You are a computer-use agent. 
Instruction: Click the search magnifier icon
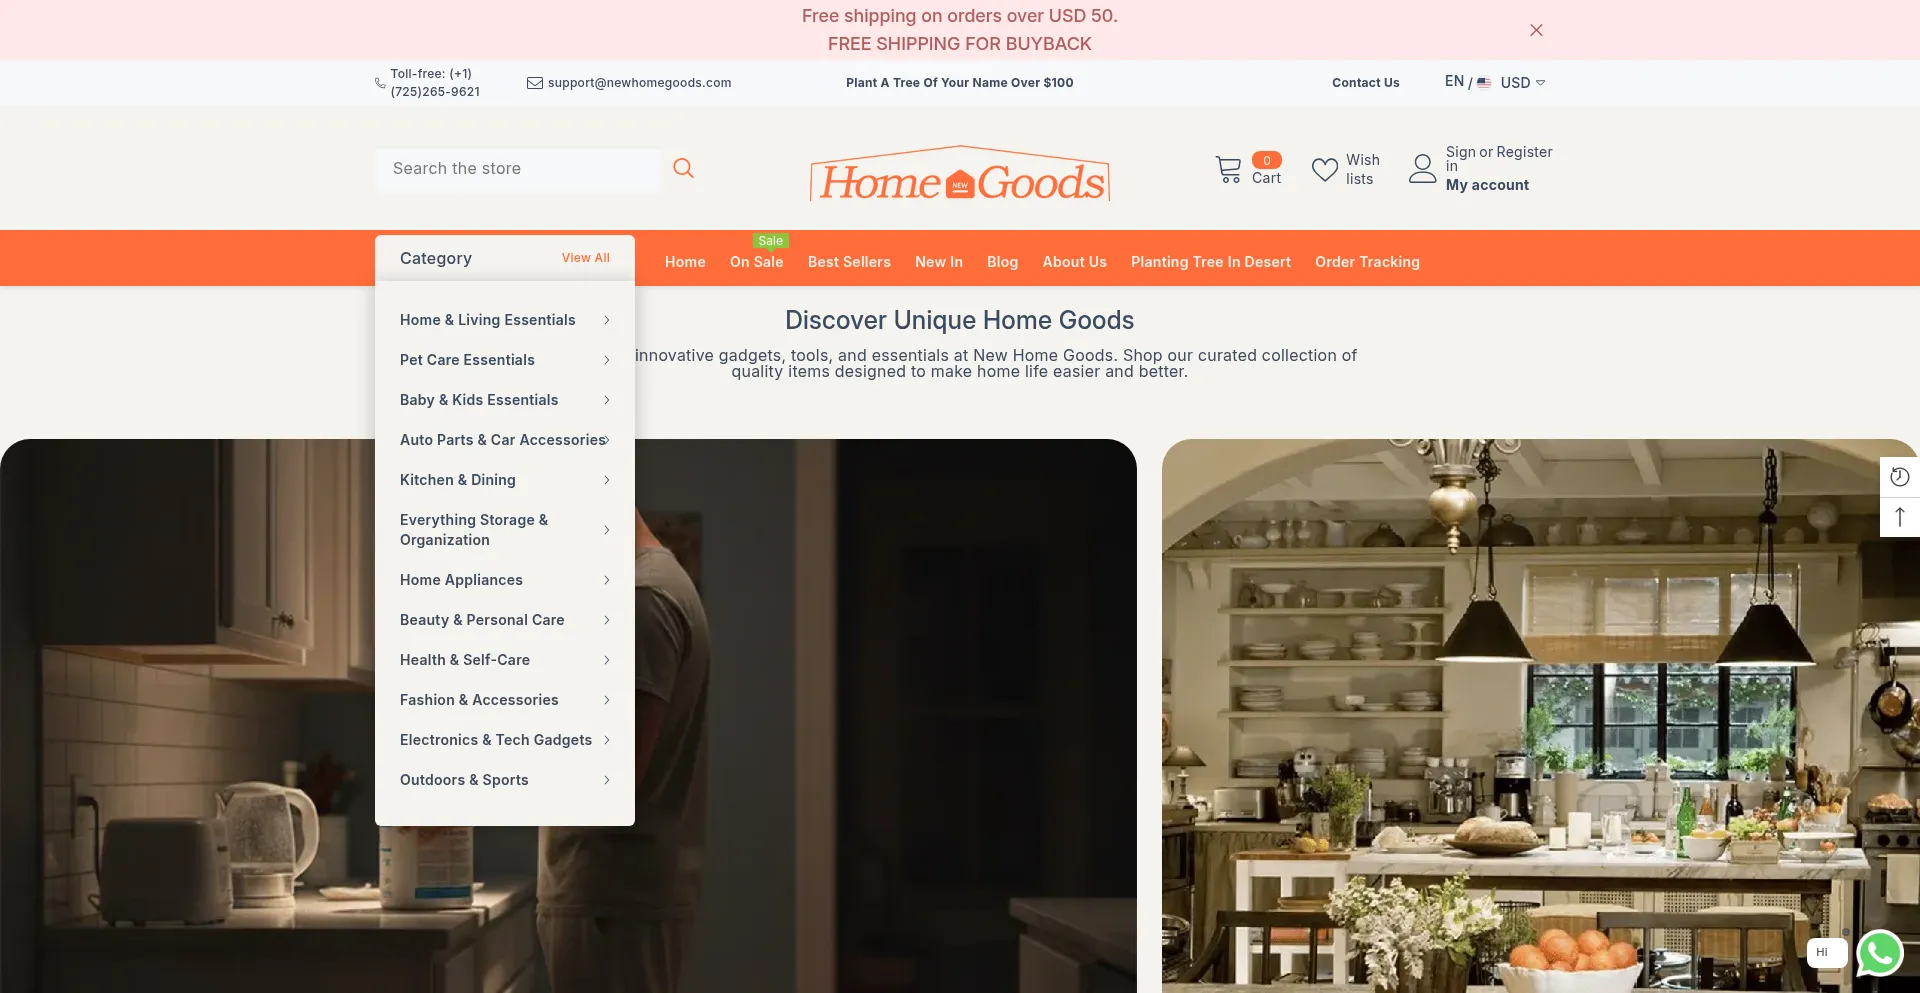683,168
